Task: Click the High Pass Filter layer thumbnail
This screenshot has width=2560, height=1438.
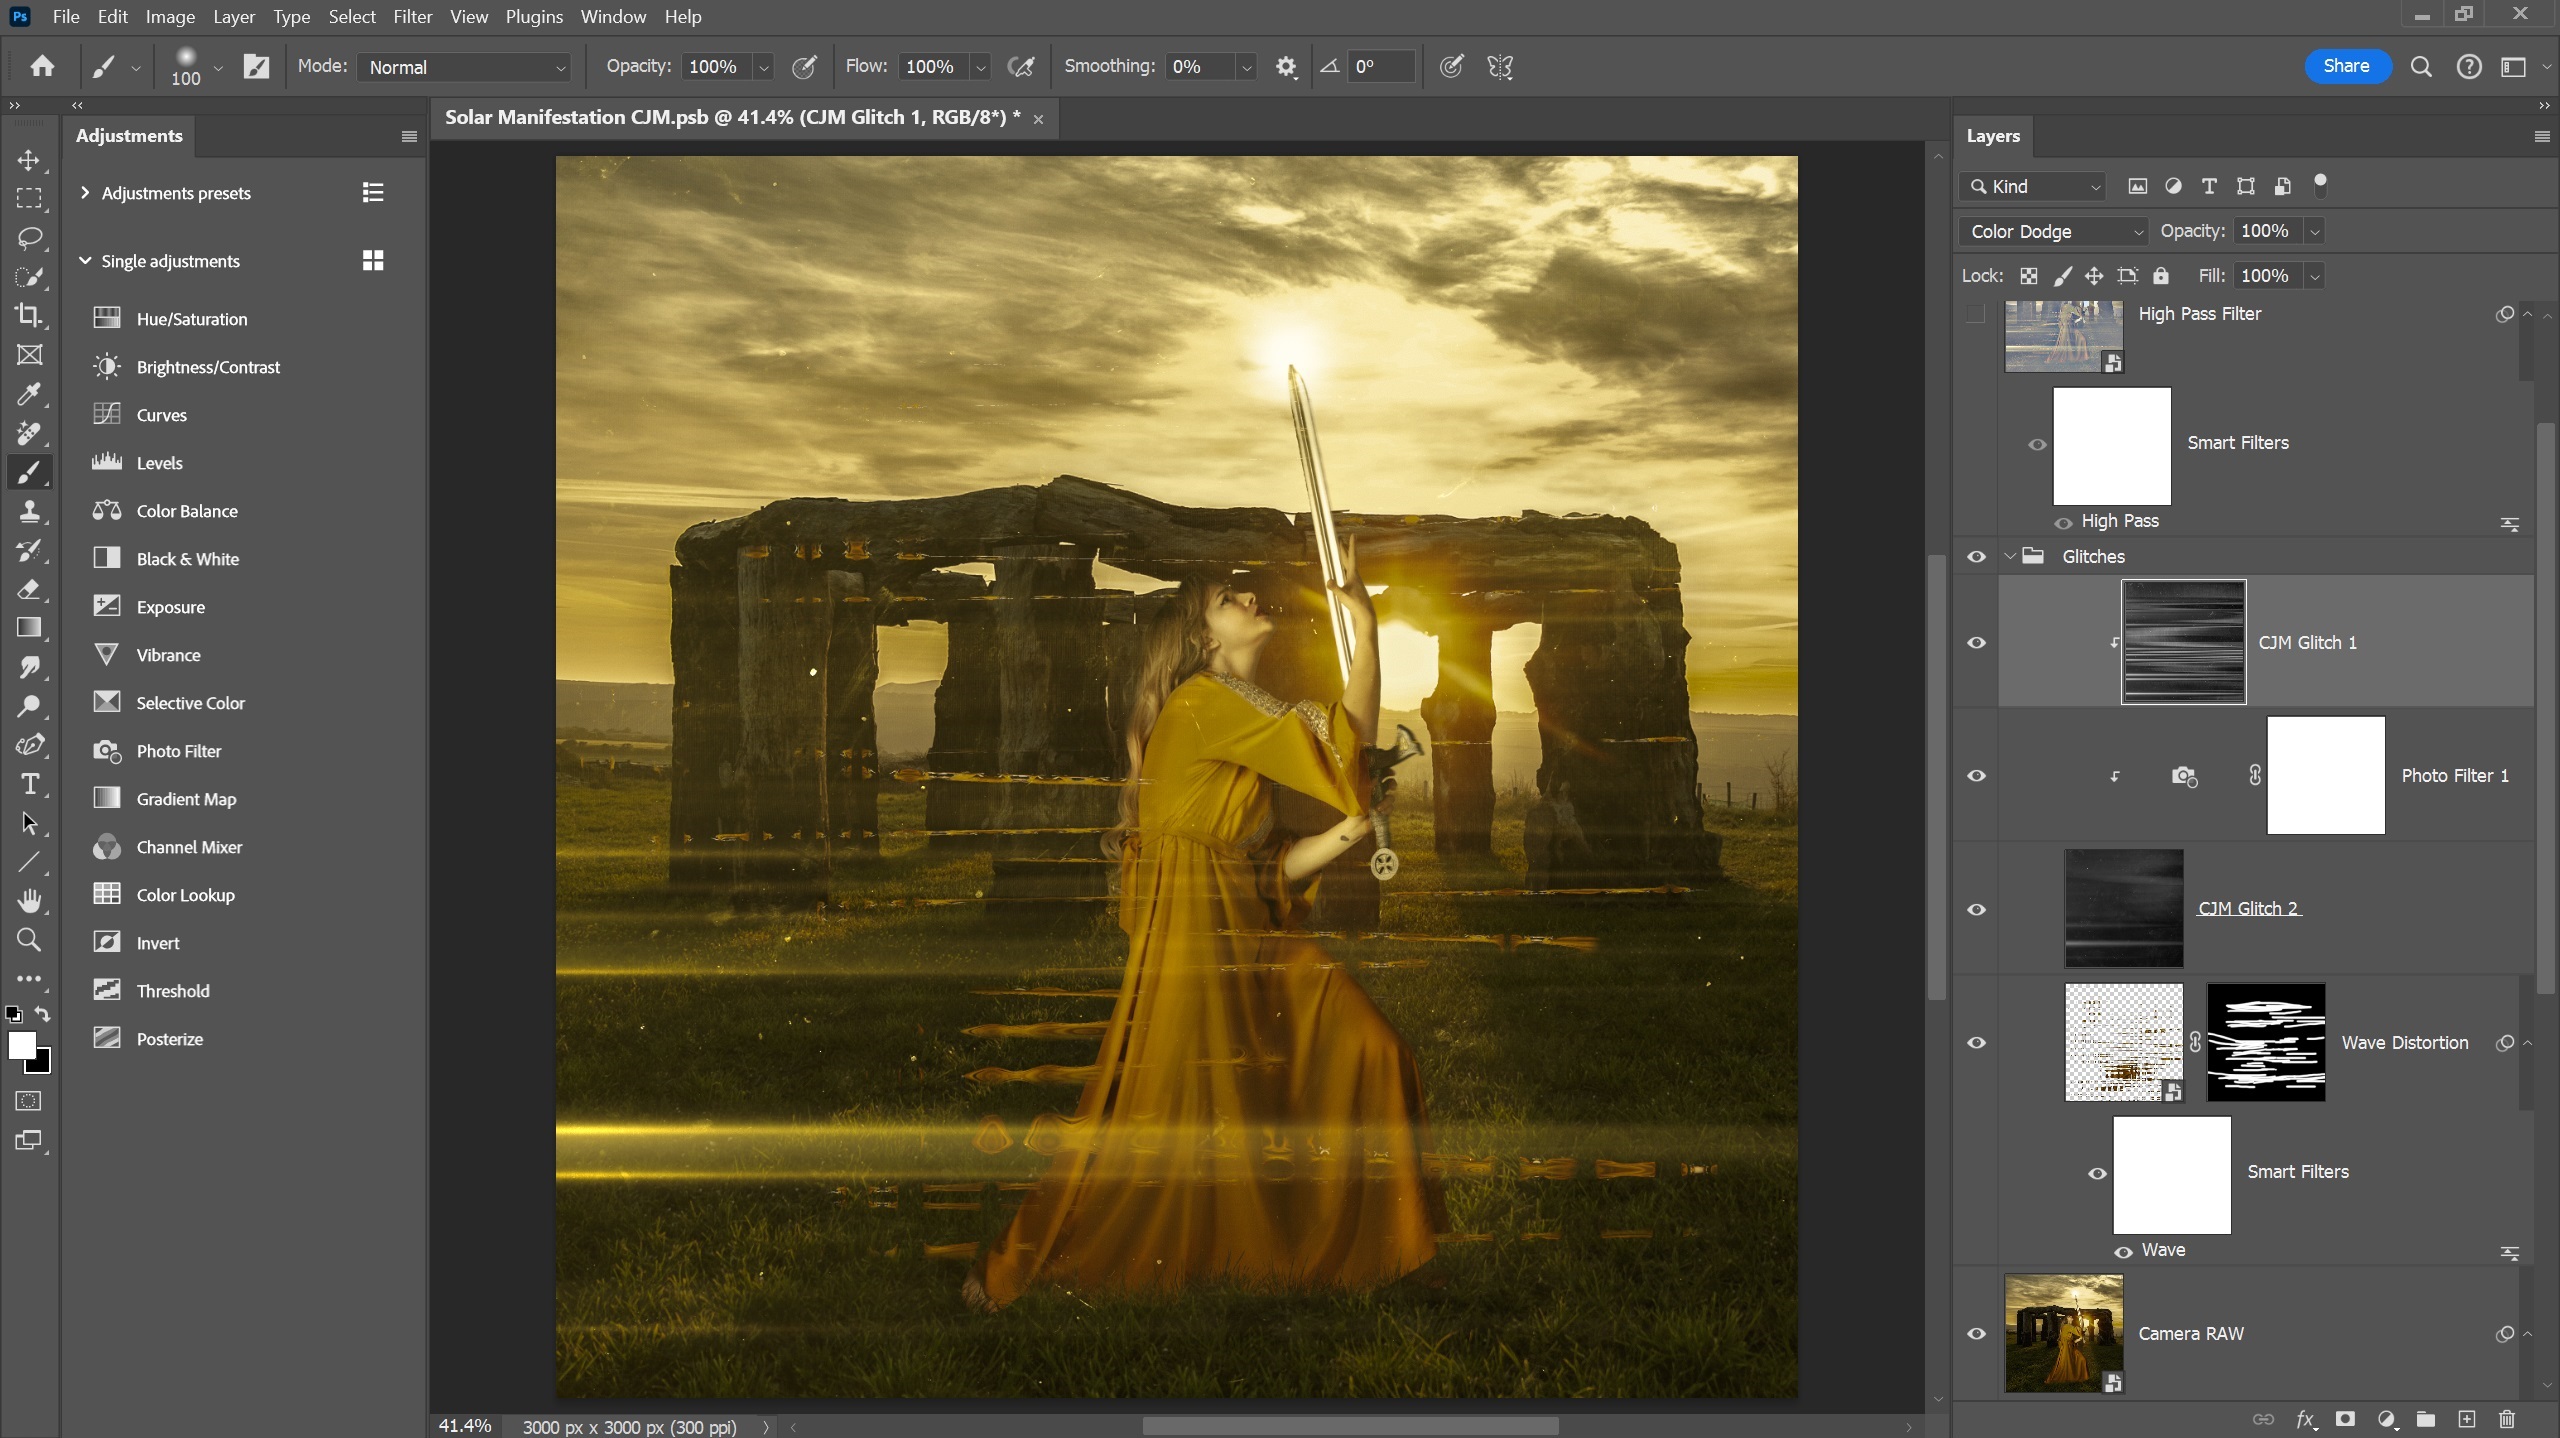Action: 2063,336
